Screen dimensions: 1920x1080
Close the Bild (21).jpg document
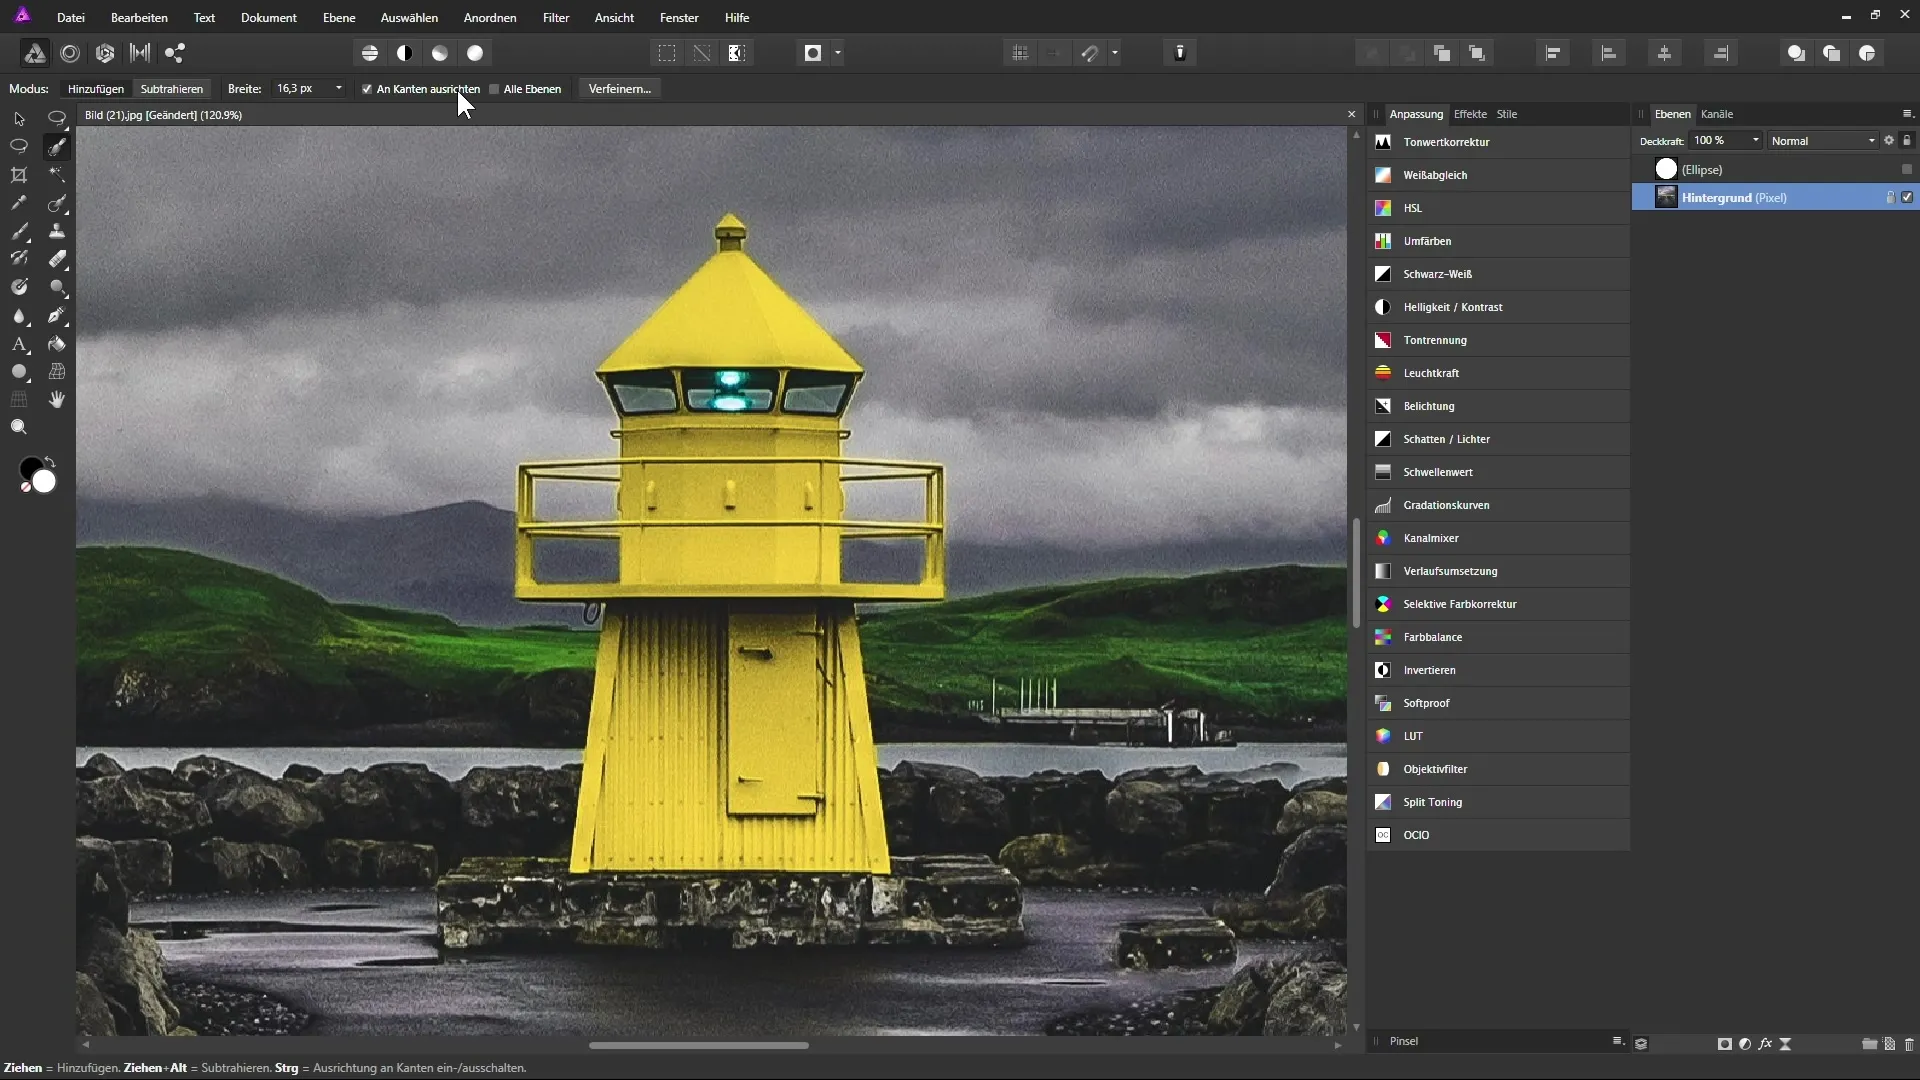(x=1352, y=115)
